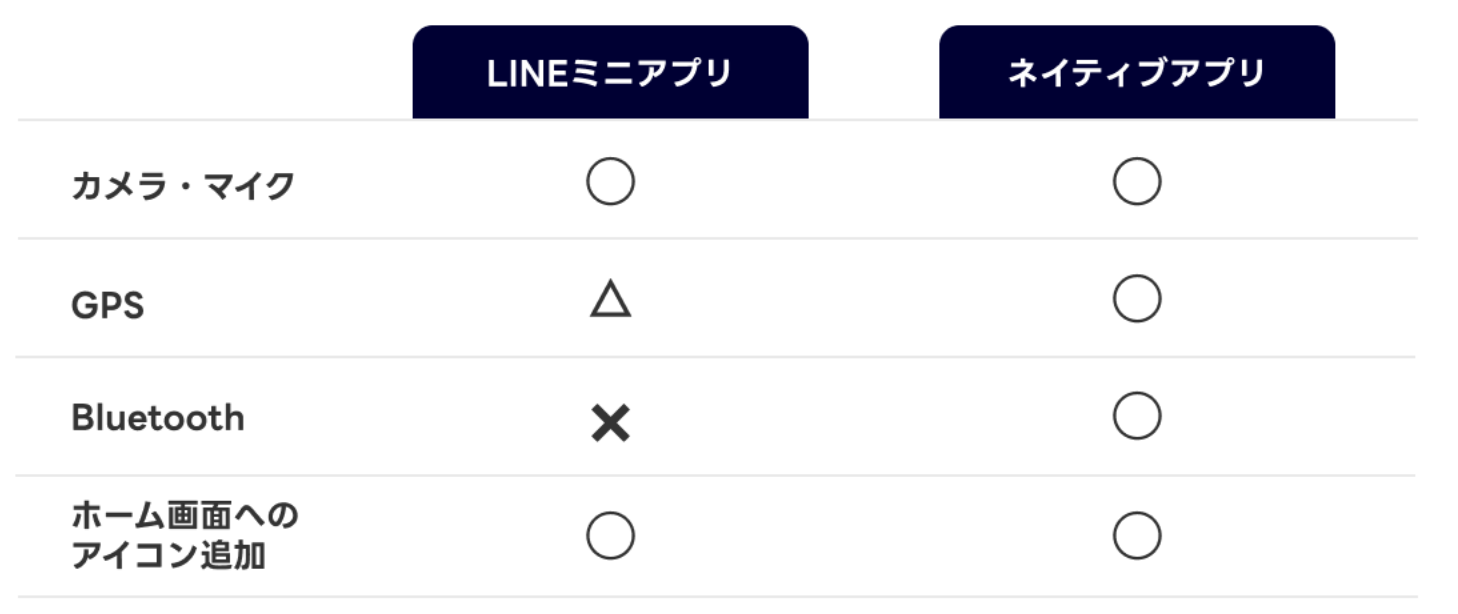The image size is (1458, 614).
Task: Click the Bluetooth circle under ネイティブアプリ
Action: point(1136,416)
